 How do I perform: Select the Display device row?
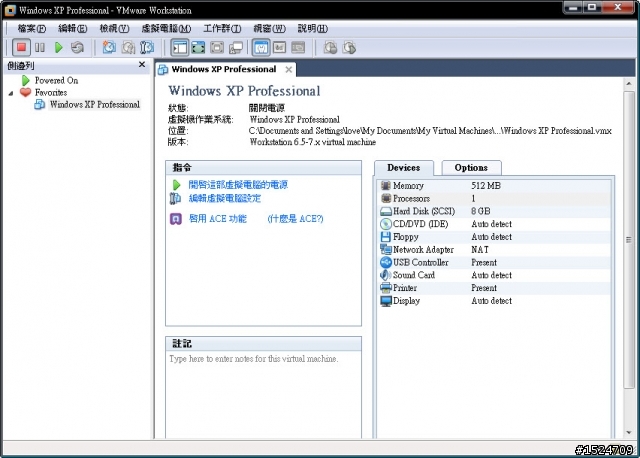coord(494,301)
